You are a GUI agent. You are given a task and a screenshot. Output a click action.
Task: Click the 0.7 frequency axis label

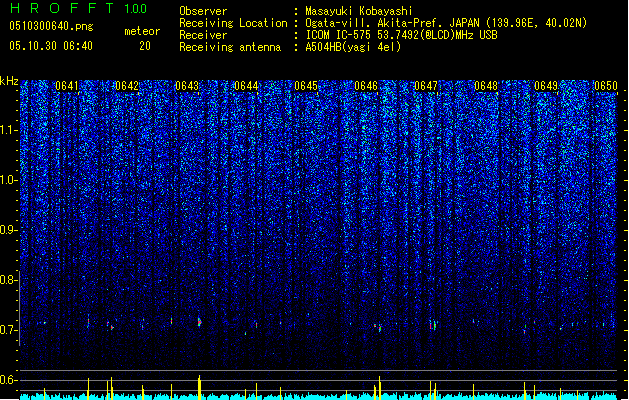tap(9, 330)
